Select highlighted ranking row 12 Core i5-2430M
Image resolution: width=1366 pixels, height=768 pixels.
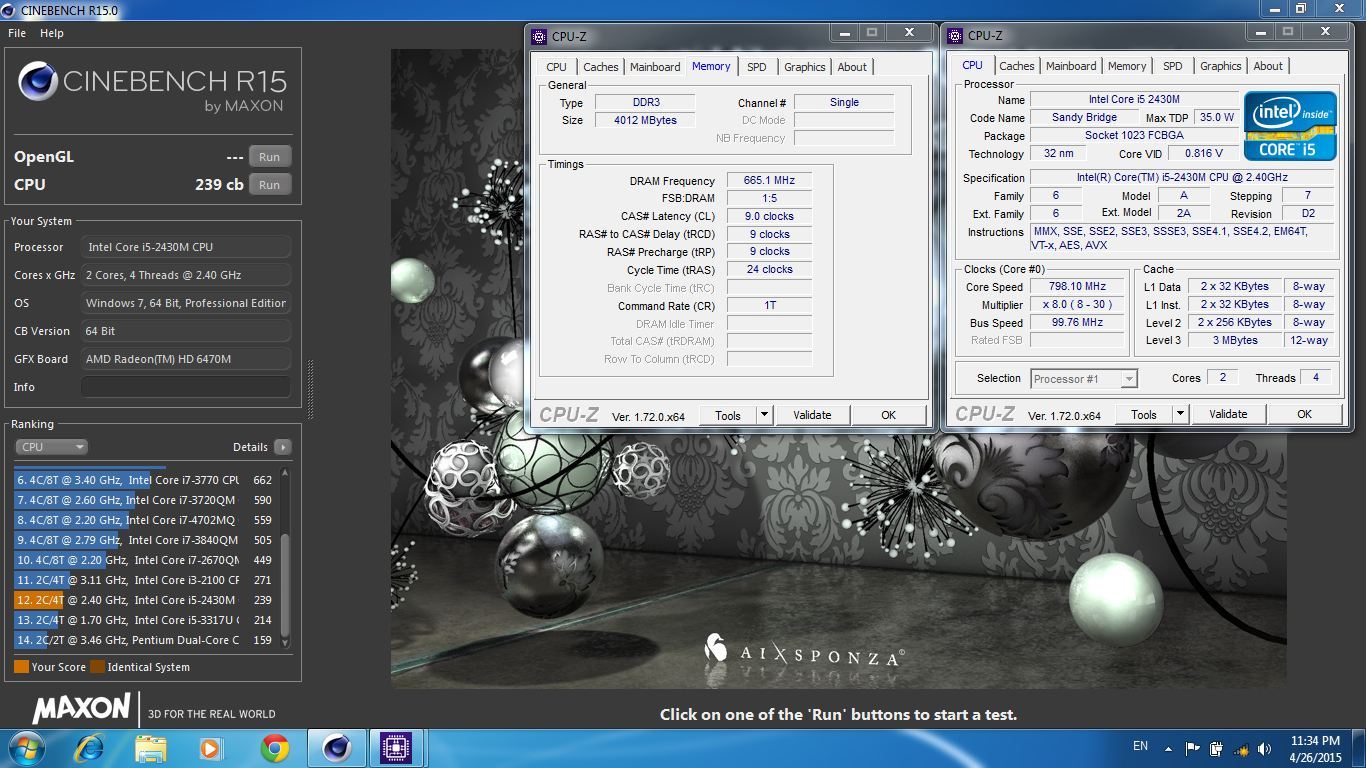(145, 600)
